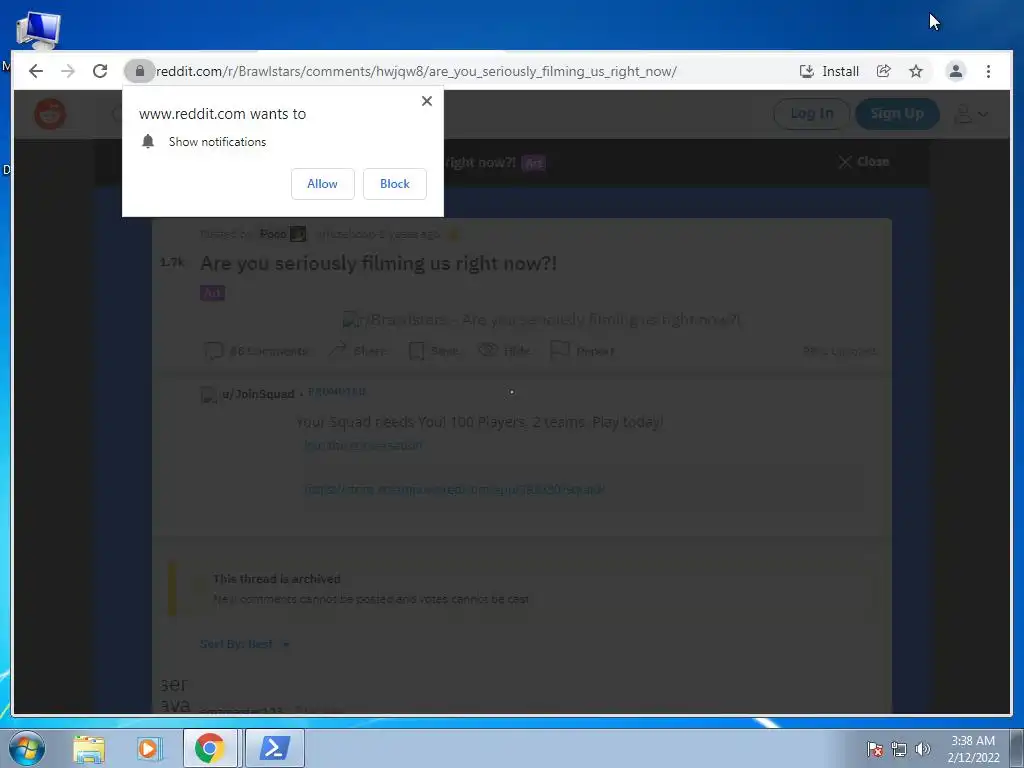Open the network status tray icon
1024x768 pixels.
(x=899, y=749)
